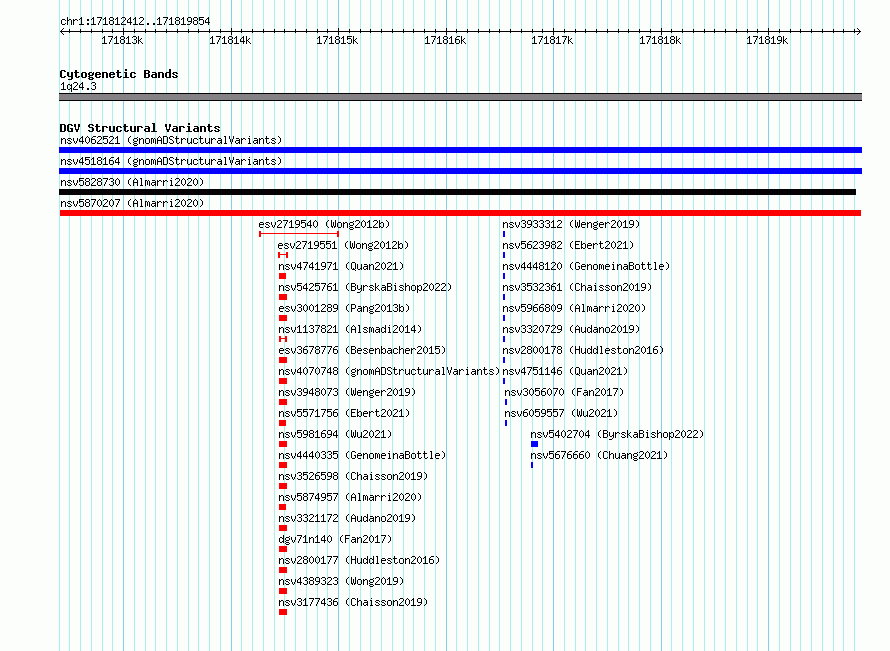Click nsv3177436 (Chaisson2019) label
Screen dimensions: 890x651
(353, 602)
